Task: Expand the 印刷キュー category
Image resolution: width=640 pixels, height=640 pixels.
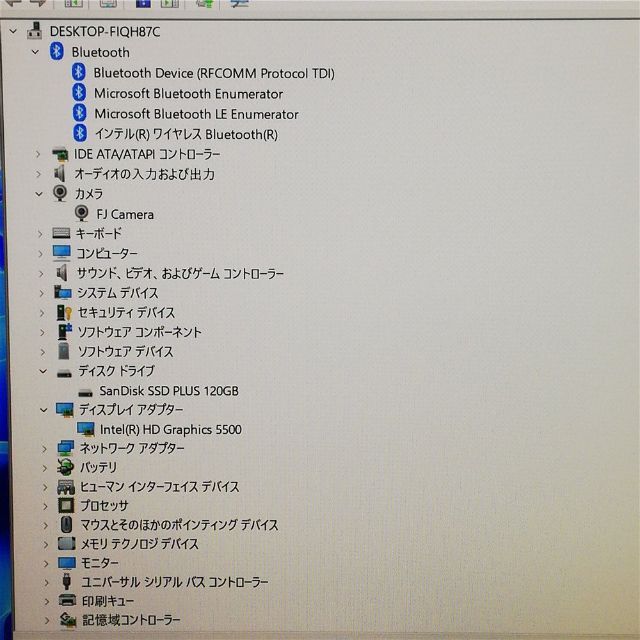Action: 47,601
